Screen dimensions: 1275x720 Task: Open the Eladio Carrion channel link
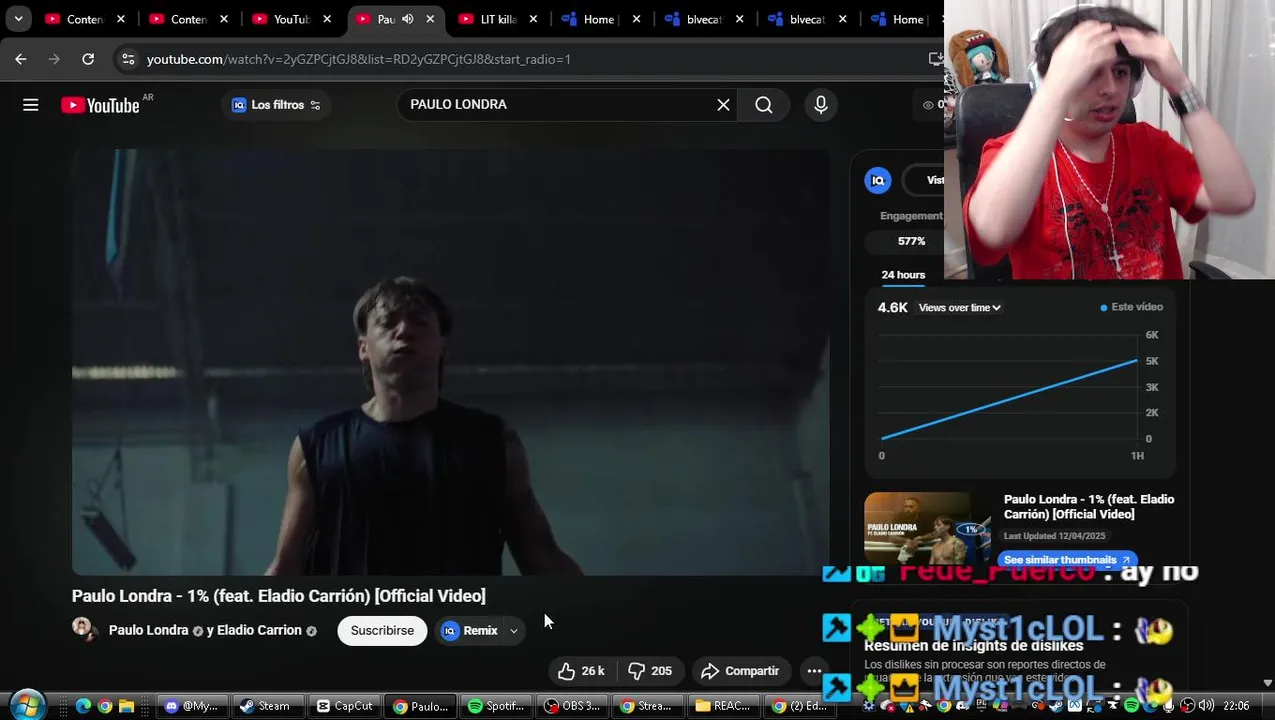coord(259,630)
